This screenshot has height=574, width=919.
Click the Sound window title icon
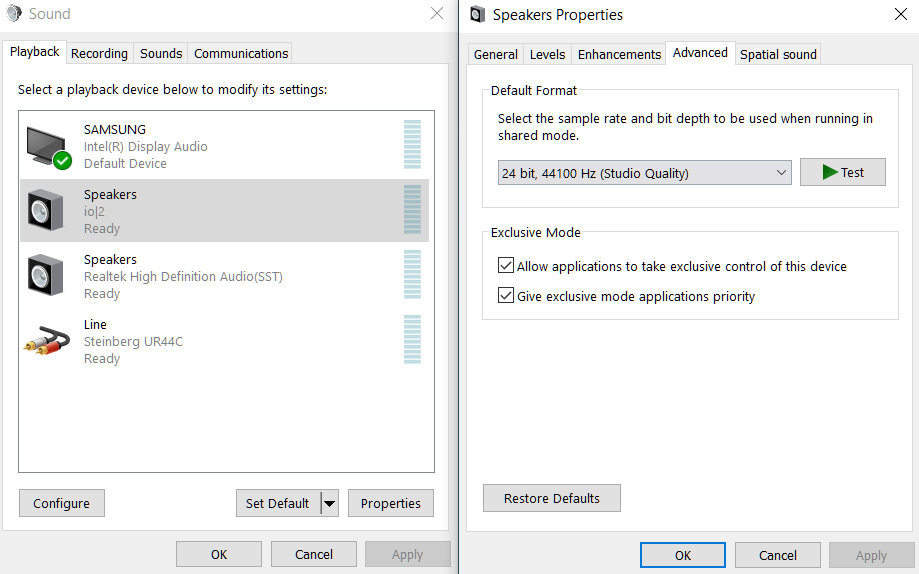(14, 14)
